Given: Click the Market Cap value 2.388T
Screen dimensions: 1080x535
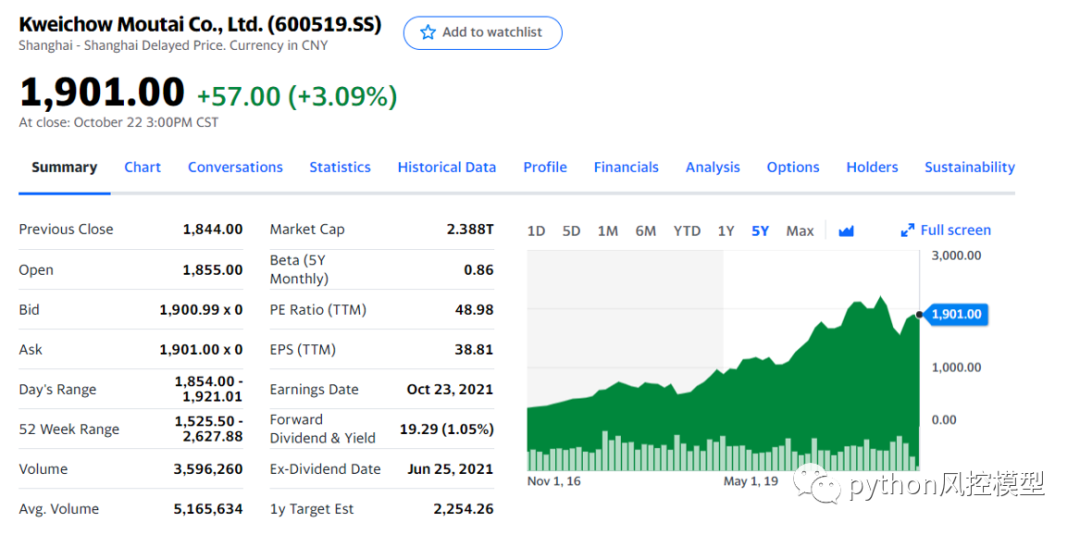Looking at the screenshot, I should click(x=470, y=229).
